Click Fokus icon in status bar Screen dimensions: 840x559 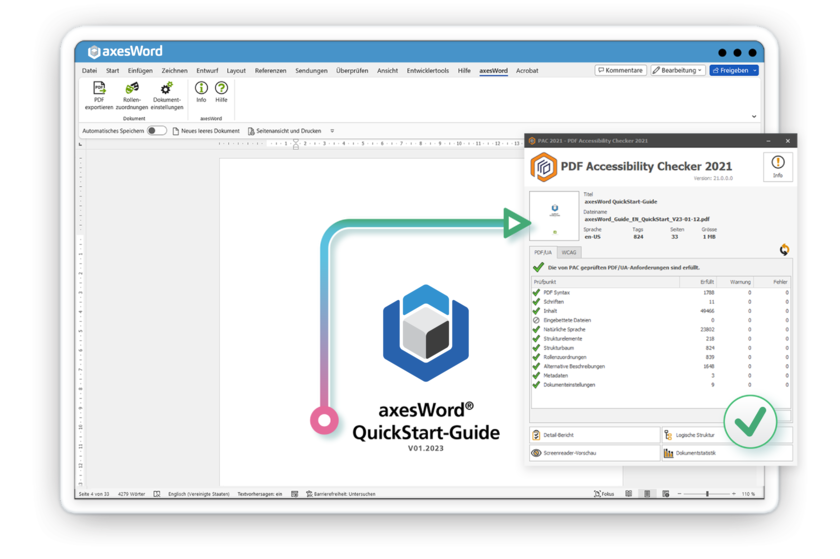(604, 494)
